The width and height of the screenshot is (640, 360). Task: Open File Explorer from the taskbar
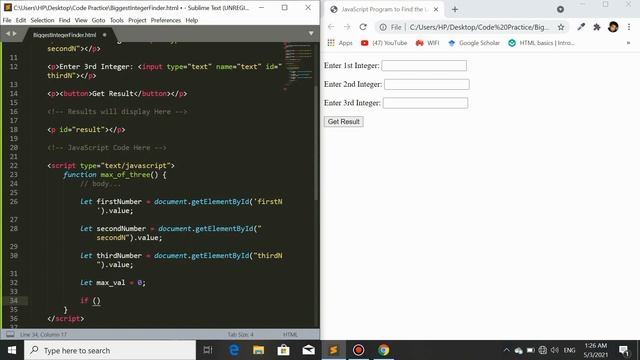258,350
